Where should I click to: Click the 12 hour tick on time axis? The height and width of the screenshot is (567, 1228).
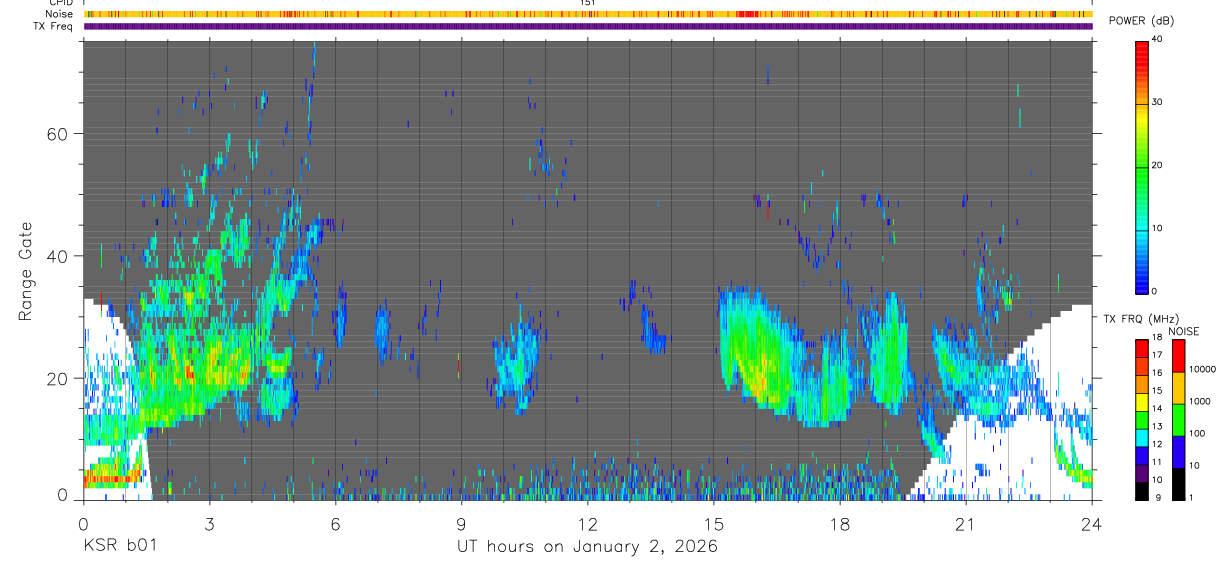[587, 524]
